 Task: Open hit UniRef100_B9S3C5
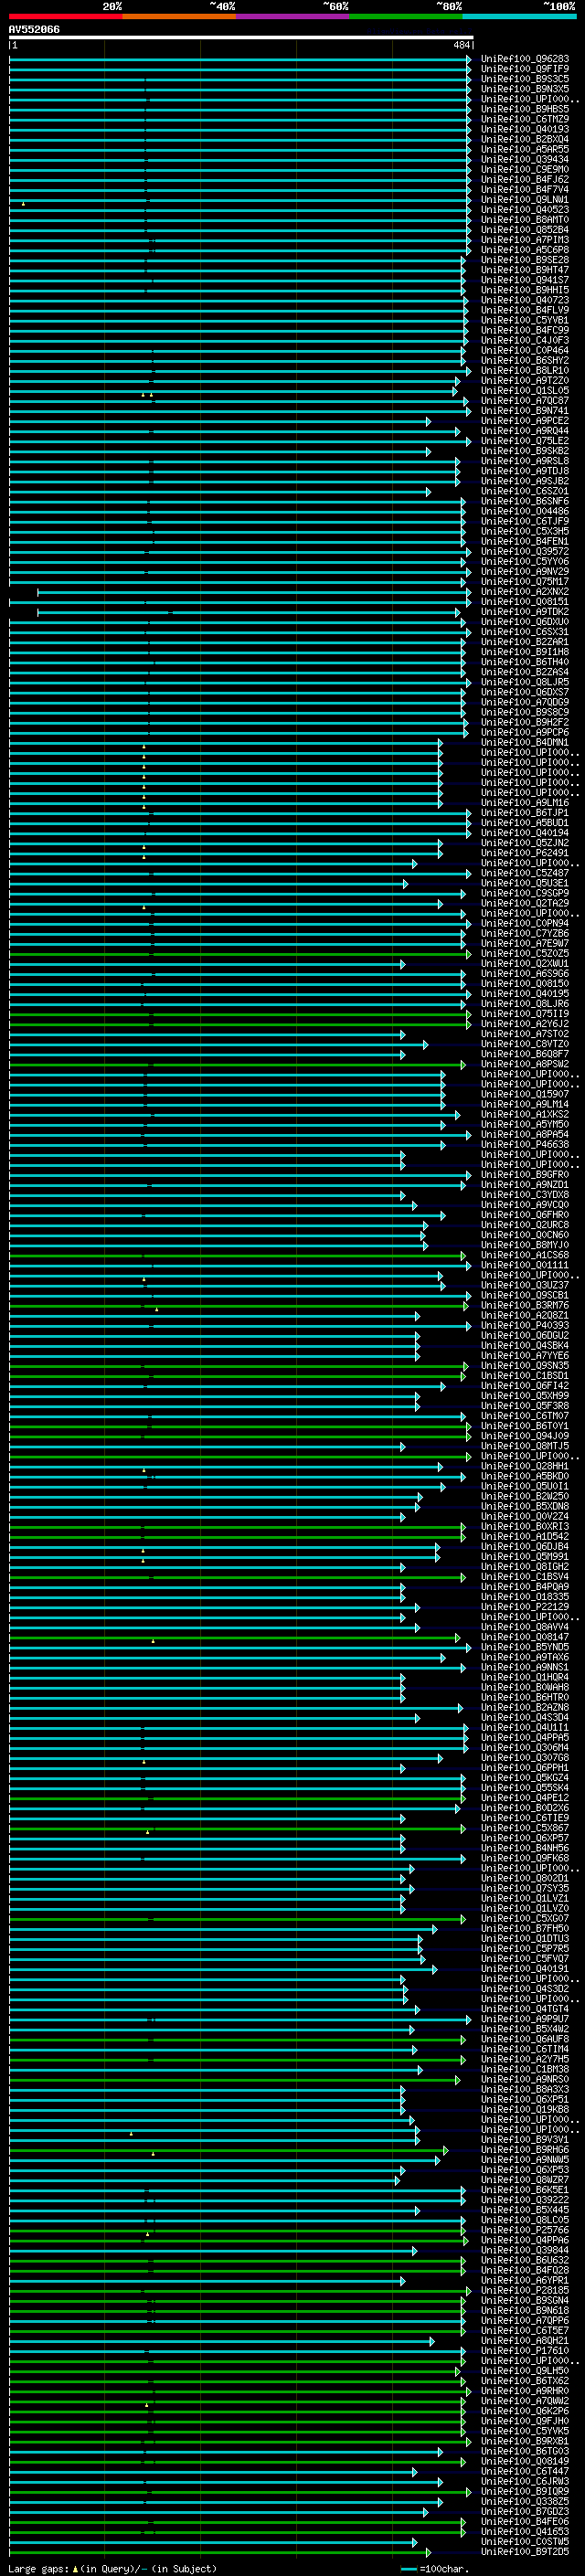click(x=525, y=79)
